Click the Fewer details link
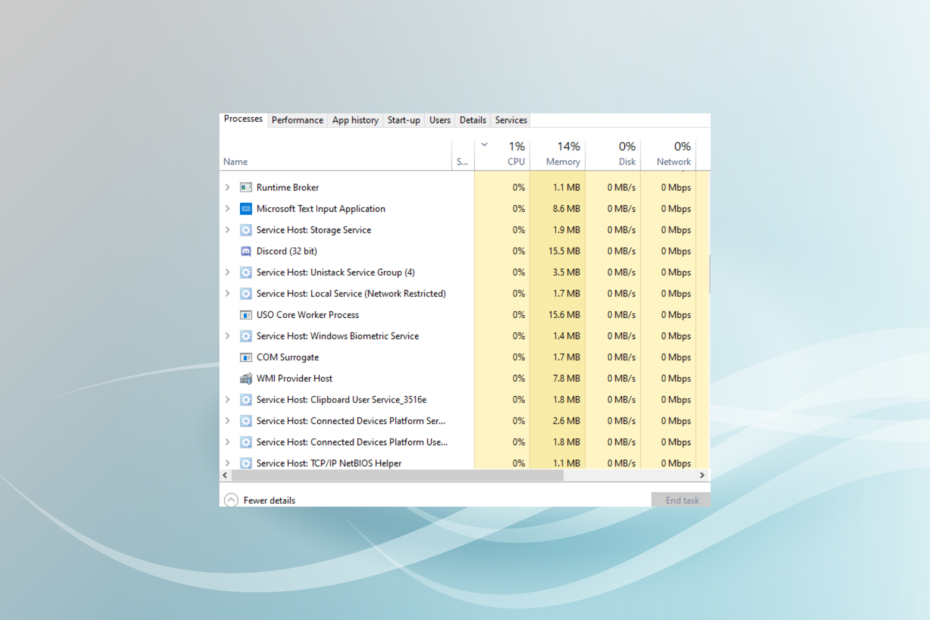The height and width of the screenshot is (620, 930). pos(269,501)
